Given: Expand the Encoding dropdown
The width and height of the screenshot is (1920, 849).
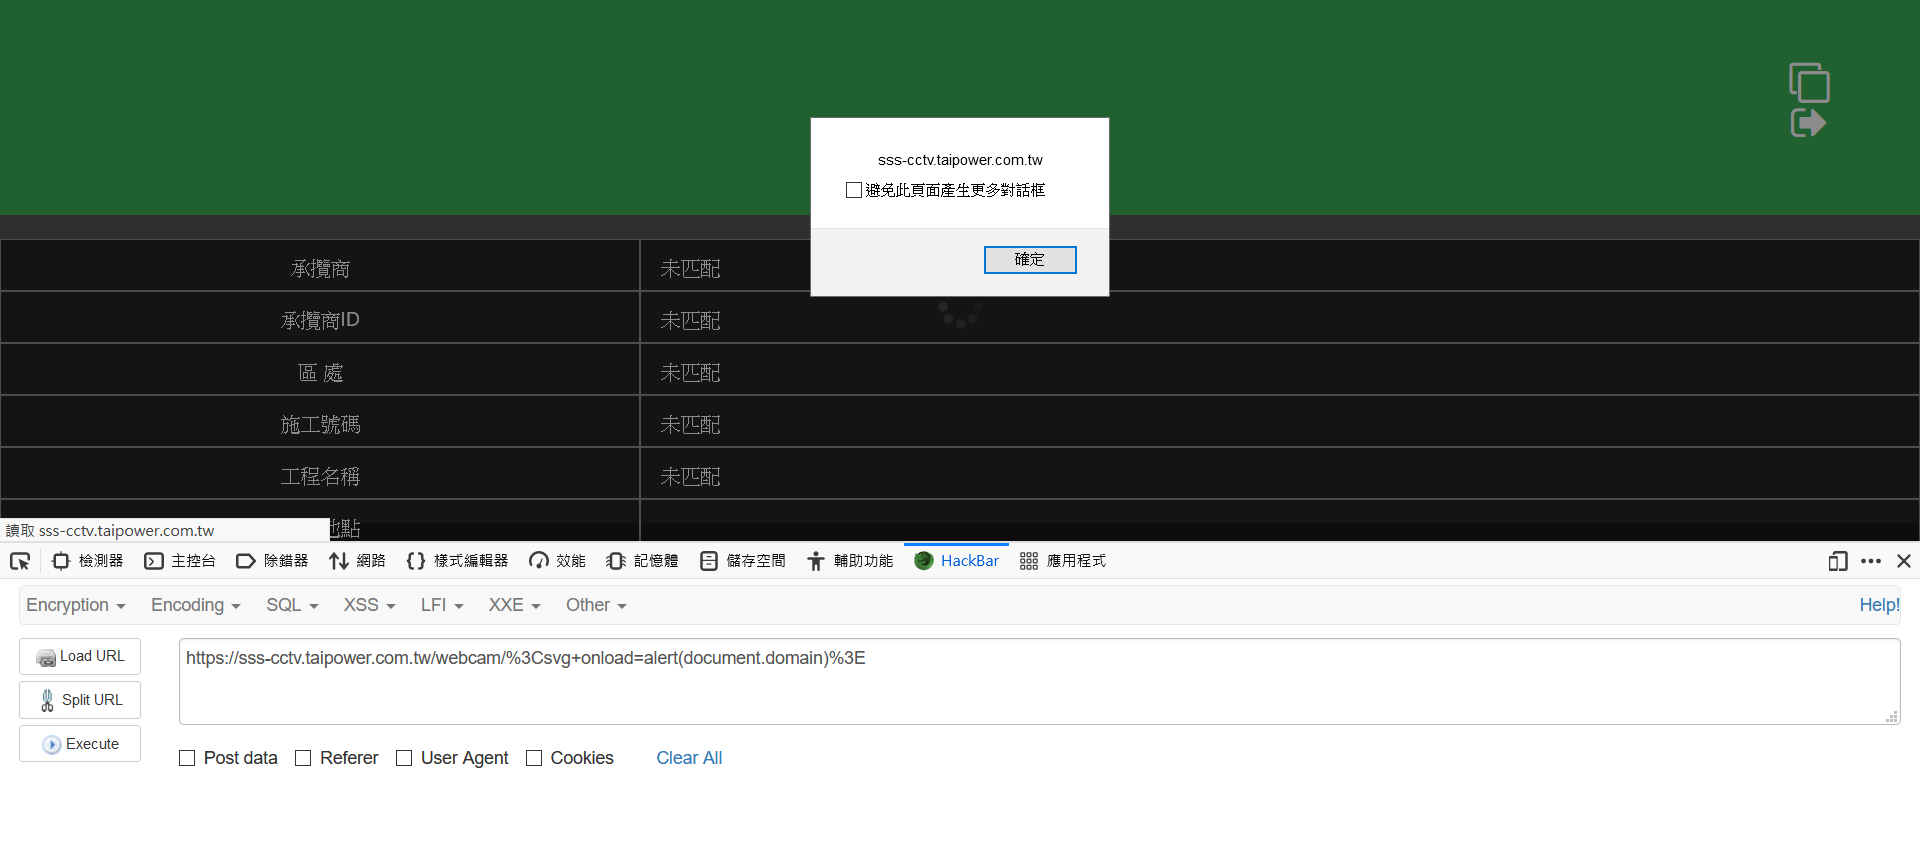Looking at the screenshot, I should tap(196, 605).
